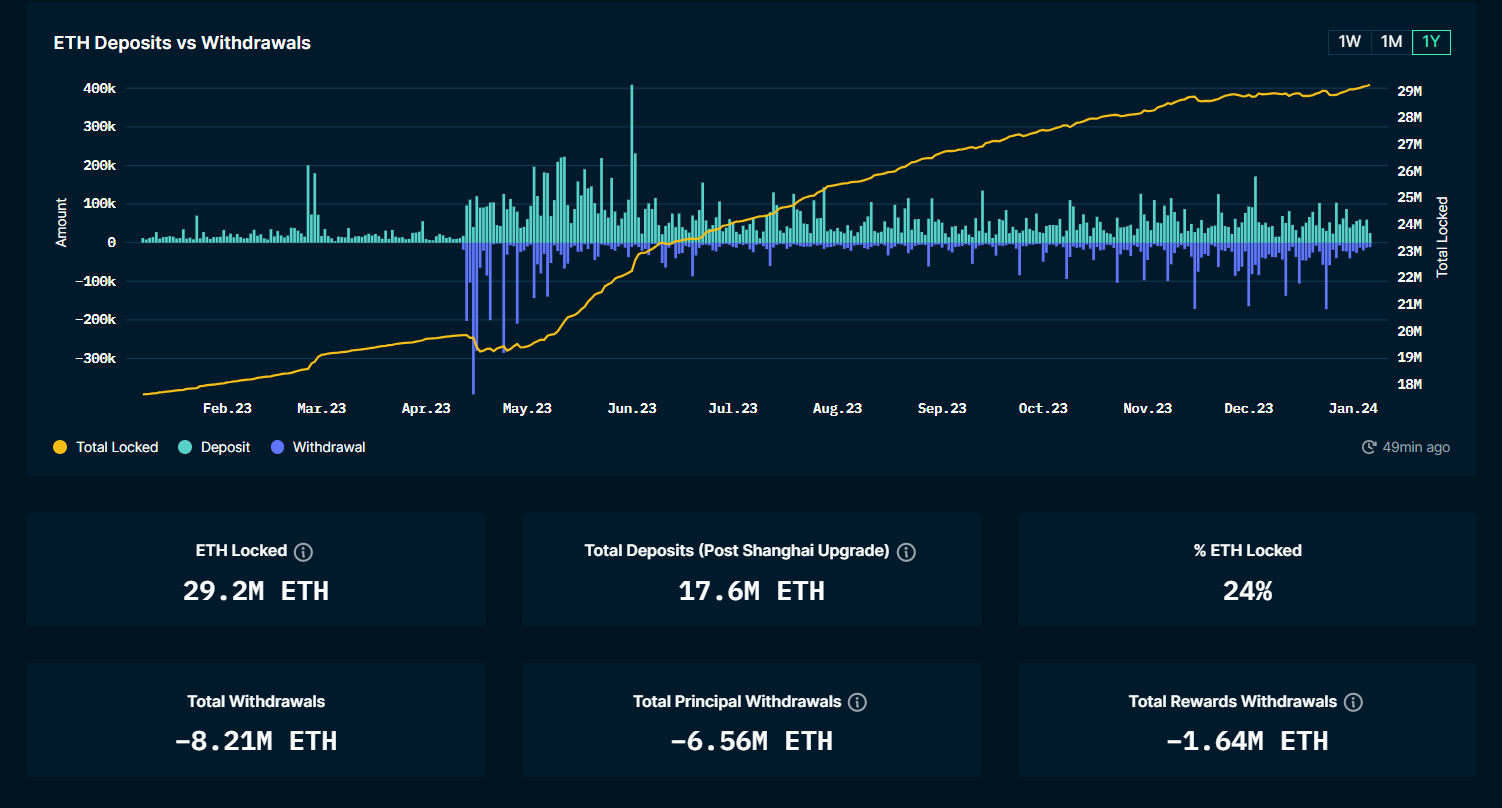Switch chart range to 1W
Image resolution: width=1502 pixels, height=808 pixels.
1349,42
